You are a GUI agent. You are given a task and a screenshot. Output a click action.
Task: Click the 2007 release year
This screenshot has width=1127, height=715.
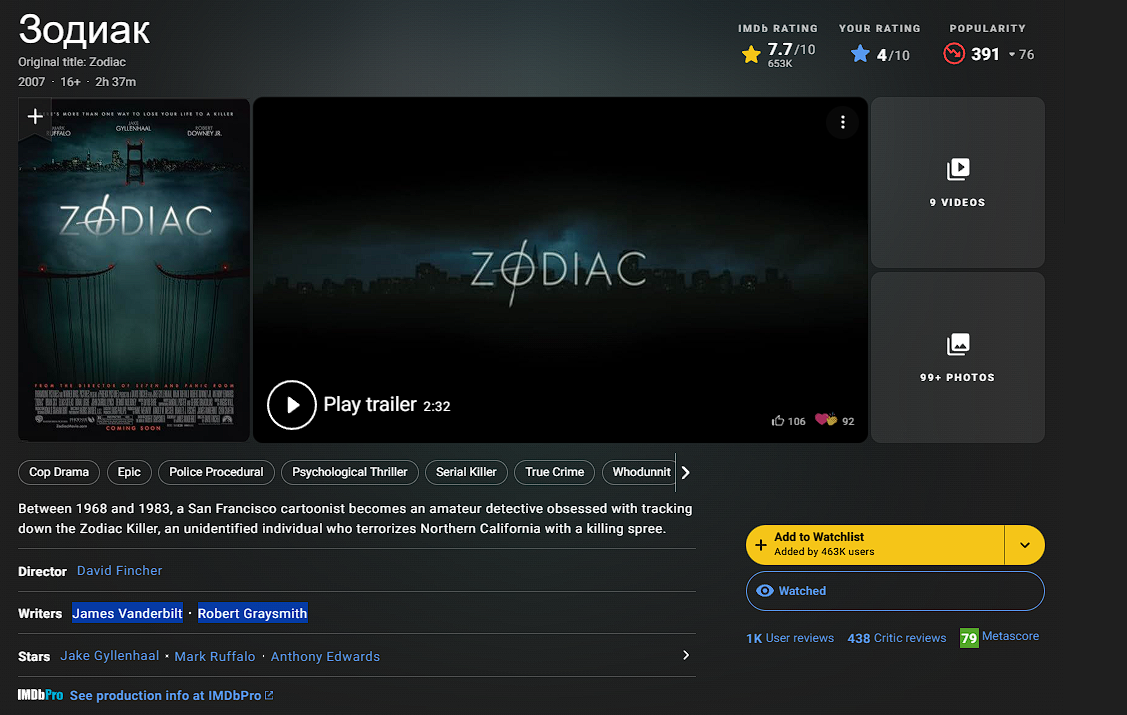32,82
